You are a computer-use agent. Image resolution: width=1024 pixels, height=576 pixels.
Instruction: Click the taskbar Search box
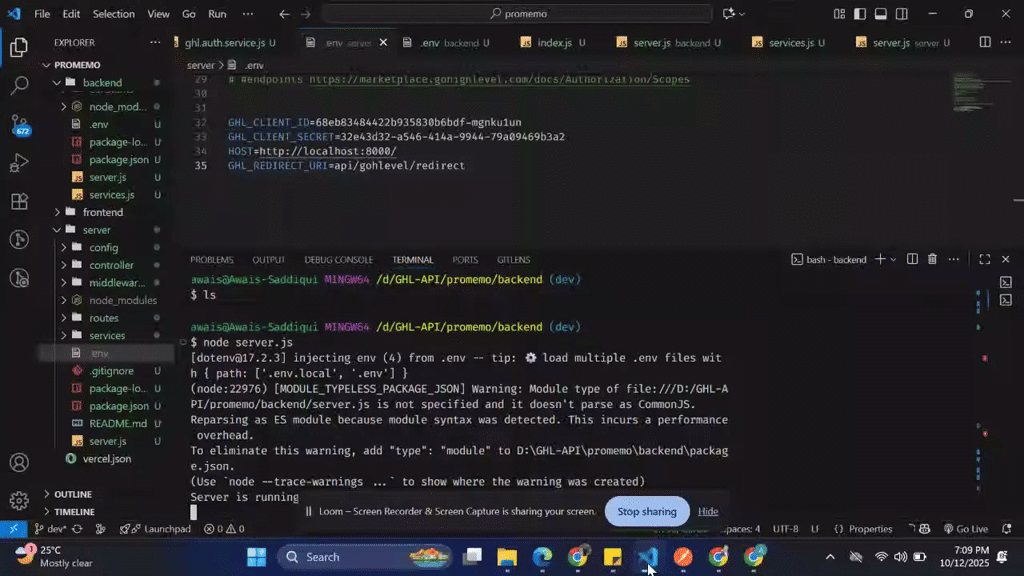(364, 556)
